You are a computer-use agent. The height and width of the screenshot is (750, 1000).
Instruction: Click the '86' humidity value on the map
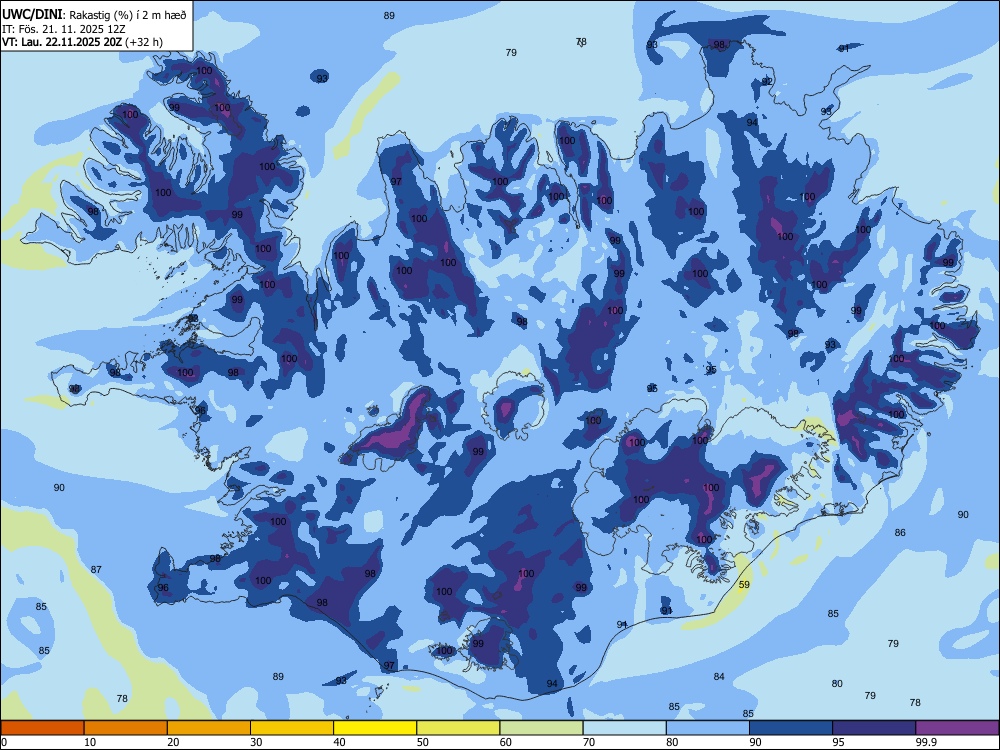900,533
